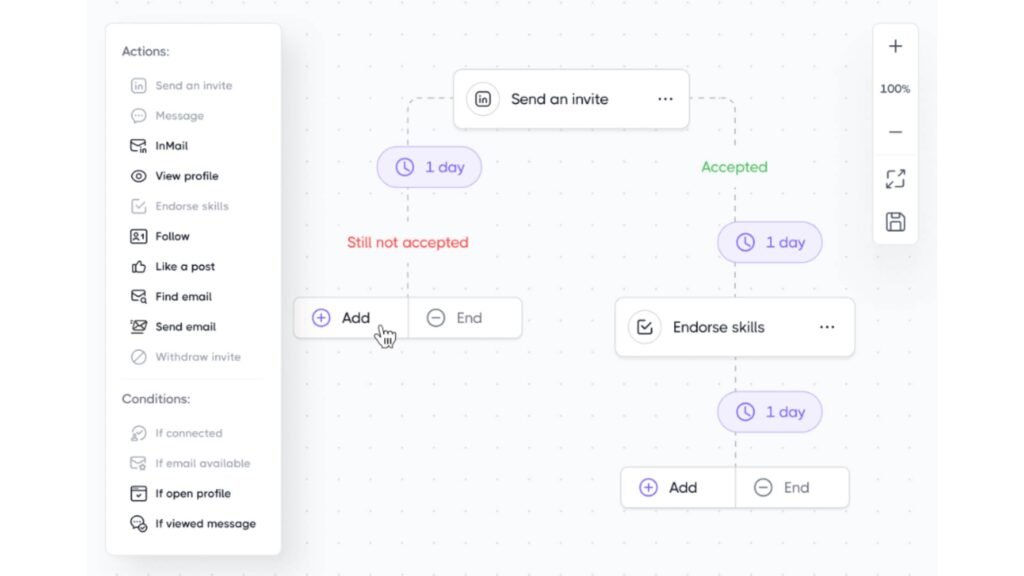
Task: Open the Endorse skills node options menu
Action: coord(827,327)
